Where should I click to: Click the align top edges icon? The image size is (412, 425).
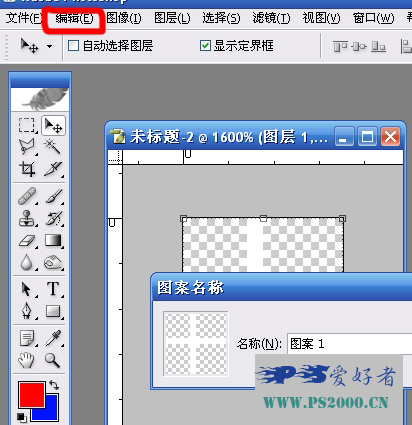click(x=340, y=46)
